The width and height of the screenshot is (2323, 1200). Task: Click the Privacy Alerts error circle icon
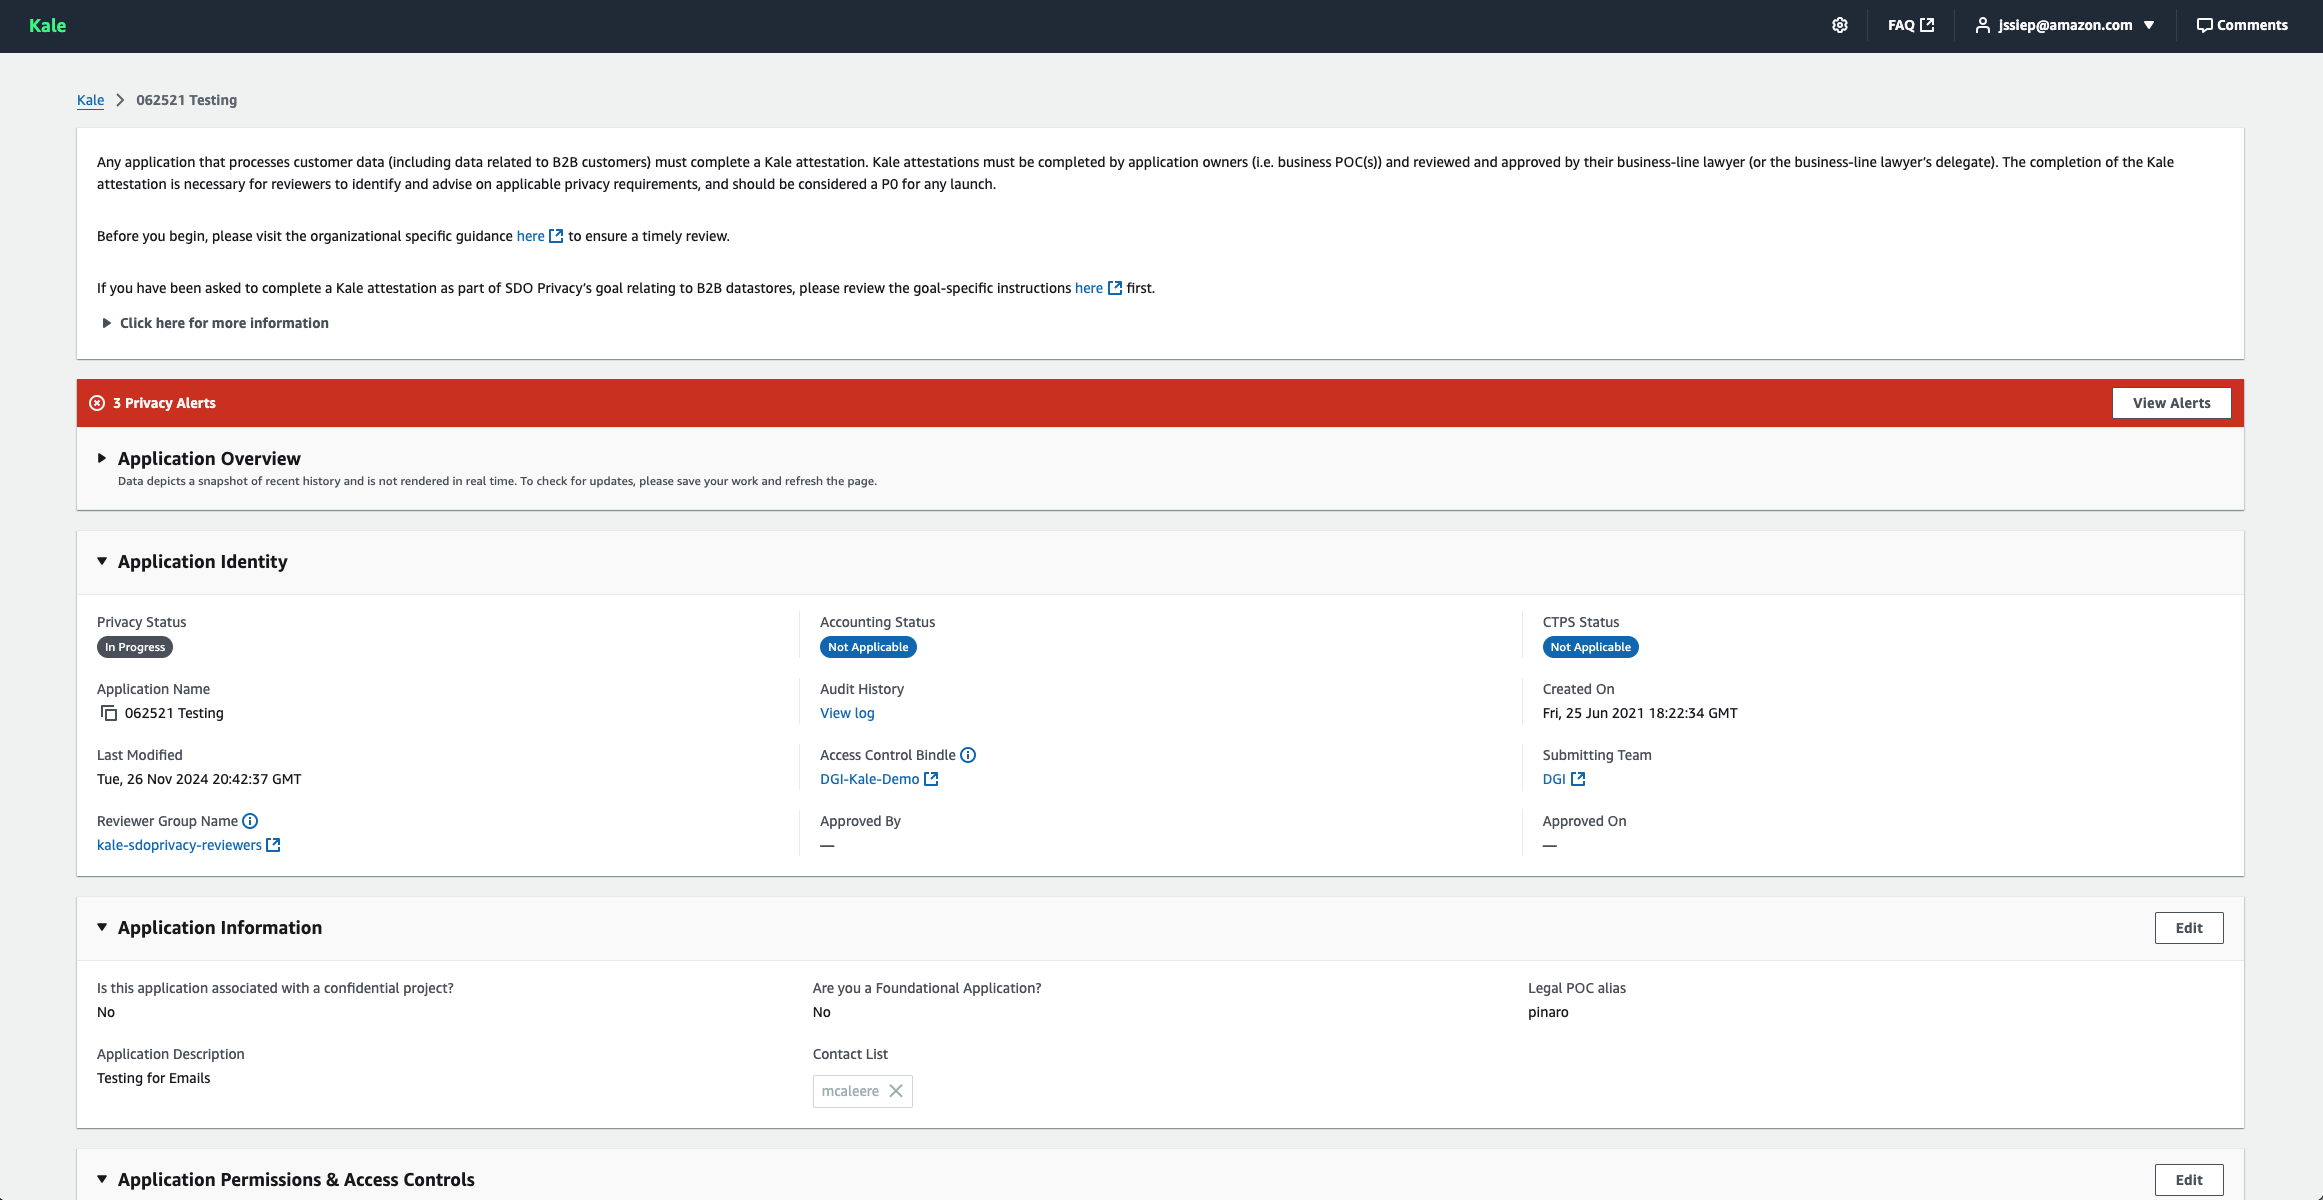pos(97,403)
